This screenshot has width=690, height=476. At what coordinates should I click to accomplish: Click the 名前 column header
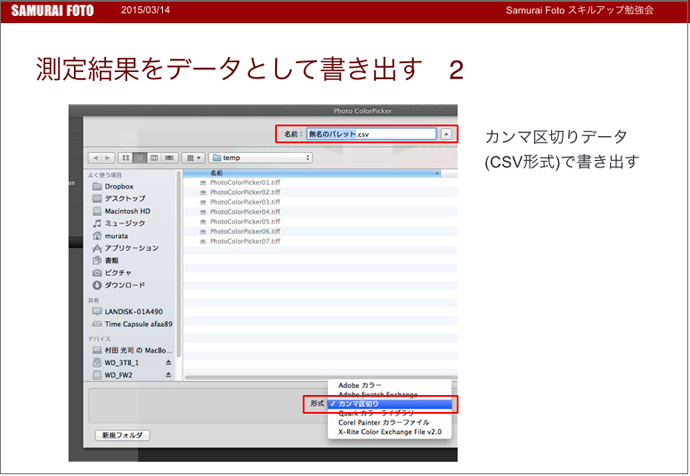312,173
